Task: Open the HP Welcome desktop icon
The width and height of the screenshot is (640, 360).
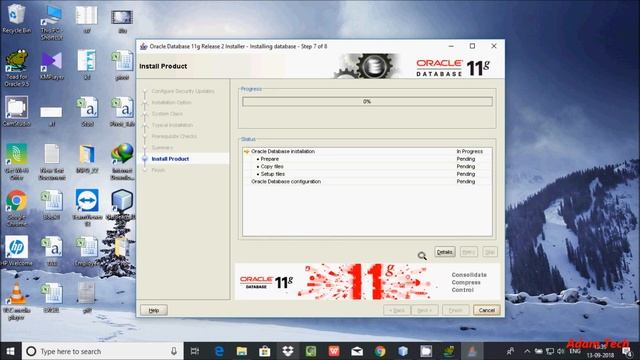Action: coord(17,251)
